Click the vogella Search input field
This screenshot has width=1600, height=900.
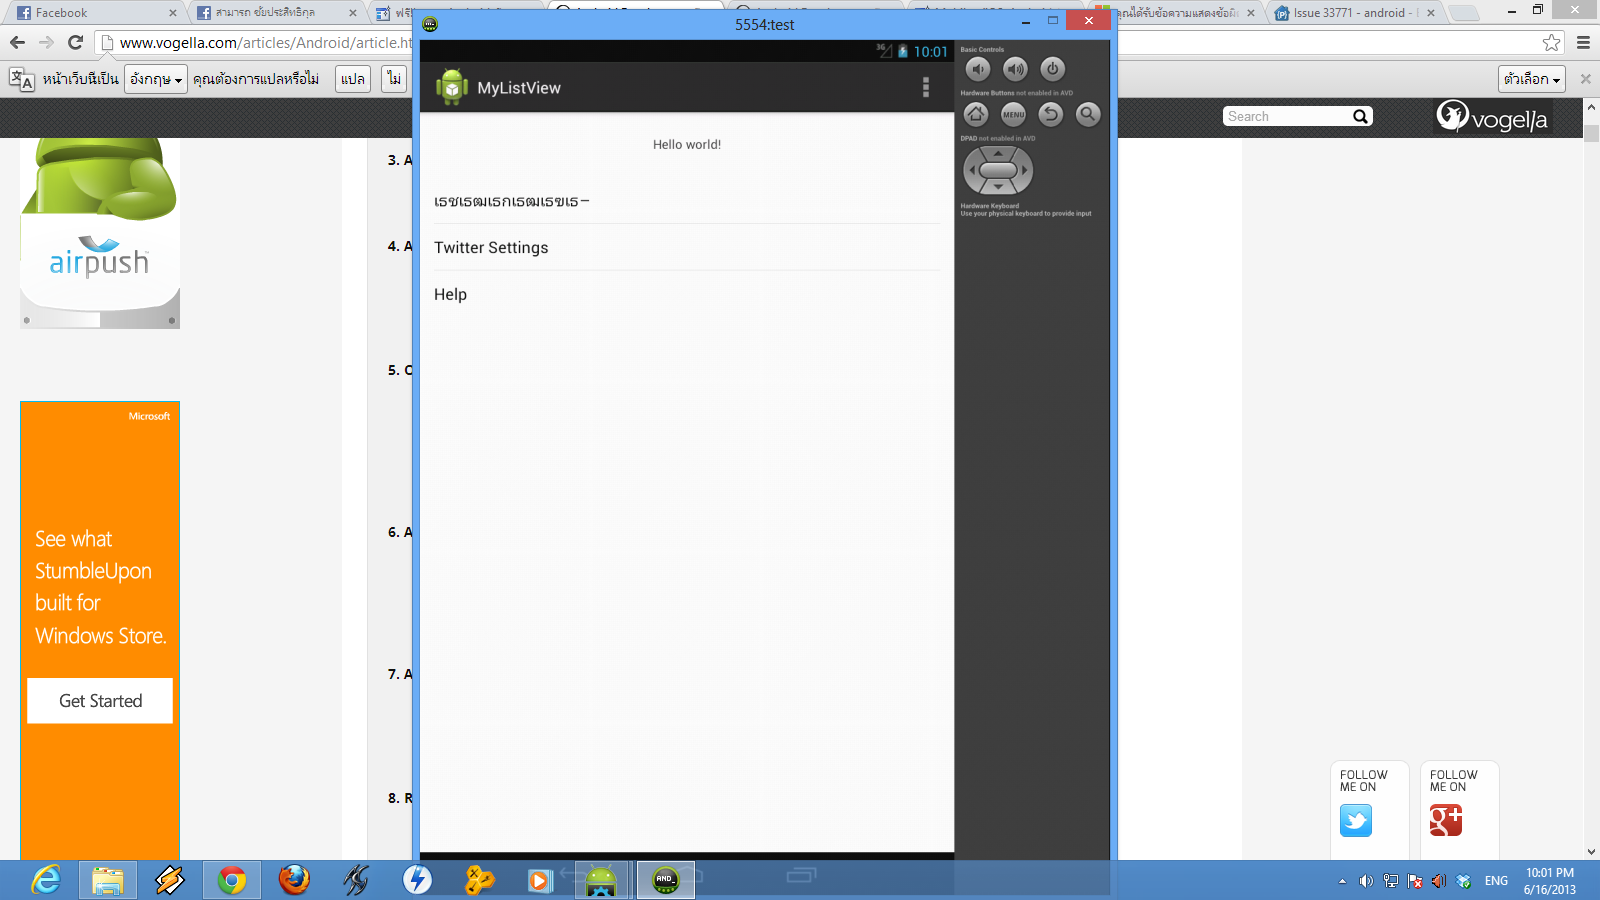[x=1287, y=116]
